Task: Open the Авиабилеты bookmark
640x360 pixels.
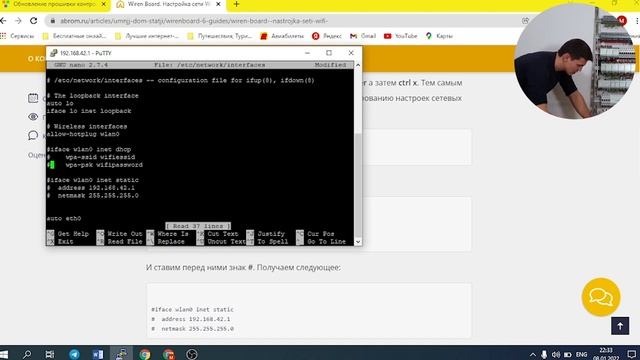Action: (x=282, y=36)
